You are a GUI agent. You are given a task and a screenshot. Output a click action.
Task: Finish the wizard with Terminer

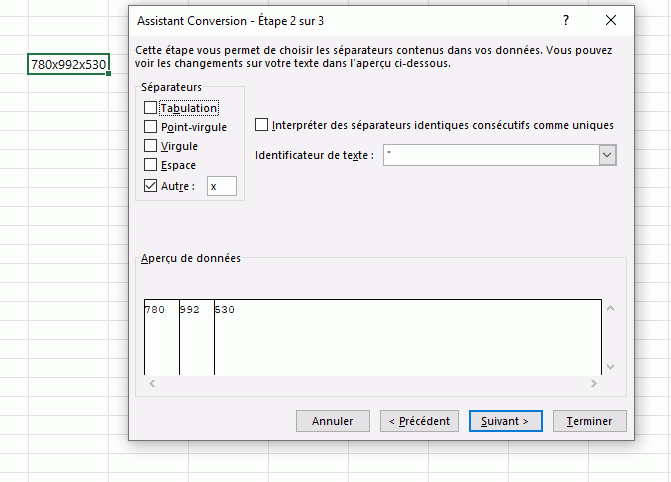coord(590,421)
